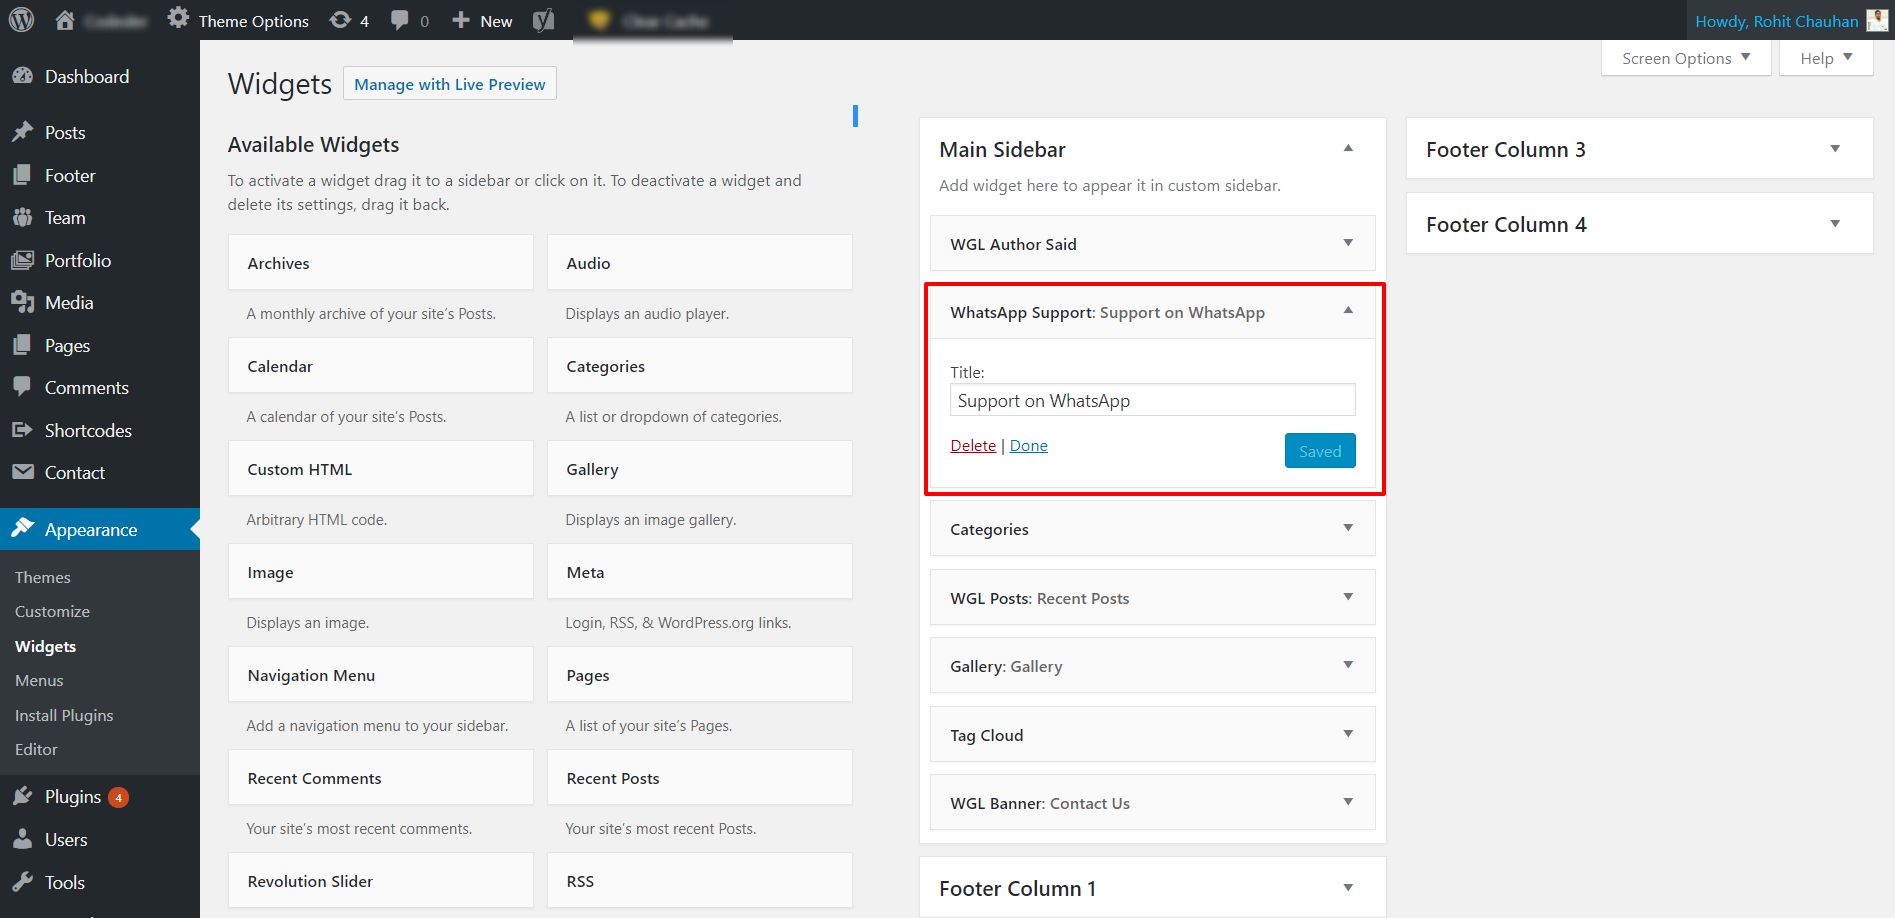The width and height of the screenshot is (1895, 918).
Task: Expand the Gallery: Gallery widget
Action: [x=1348, y=665]
